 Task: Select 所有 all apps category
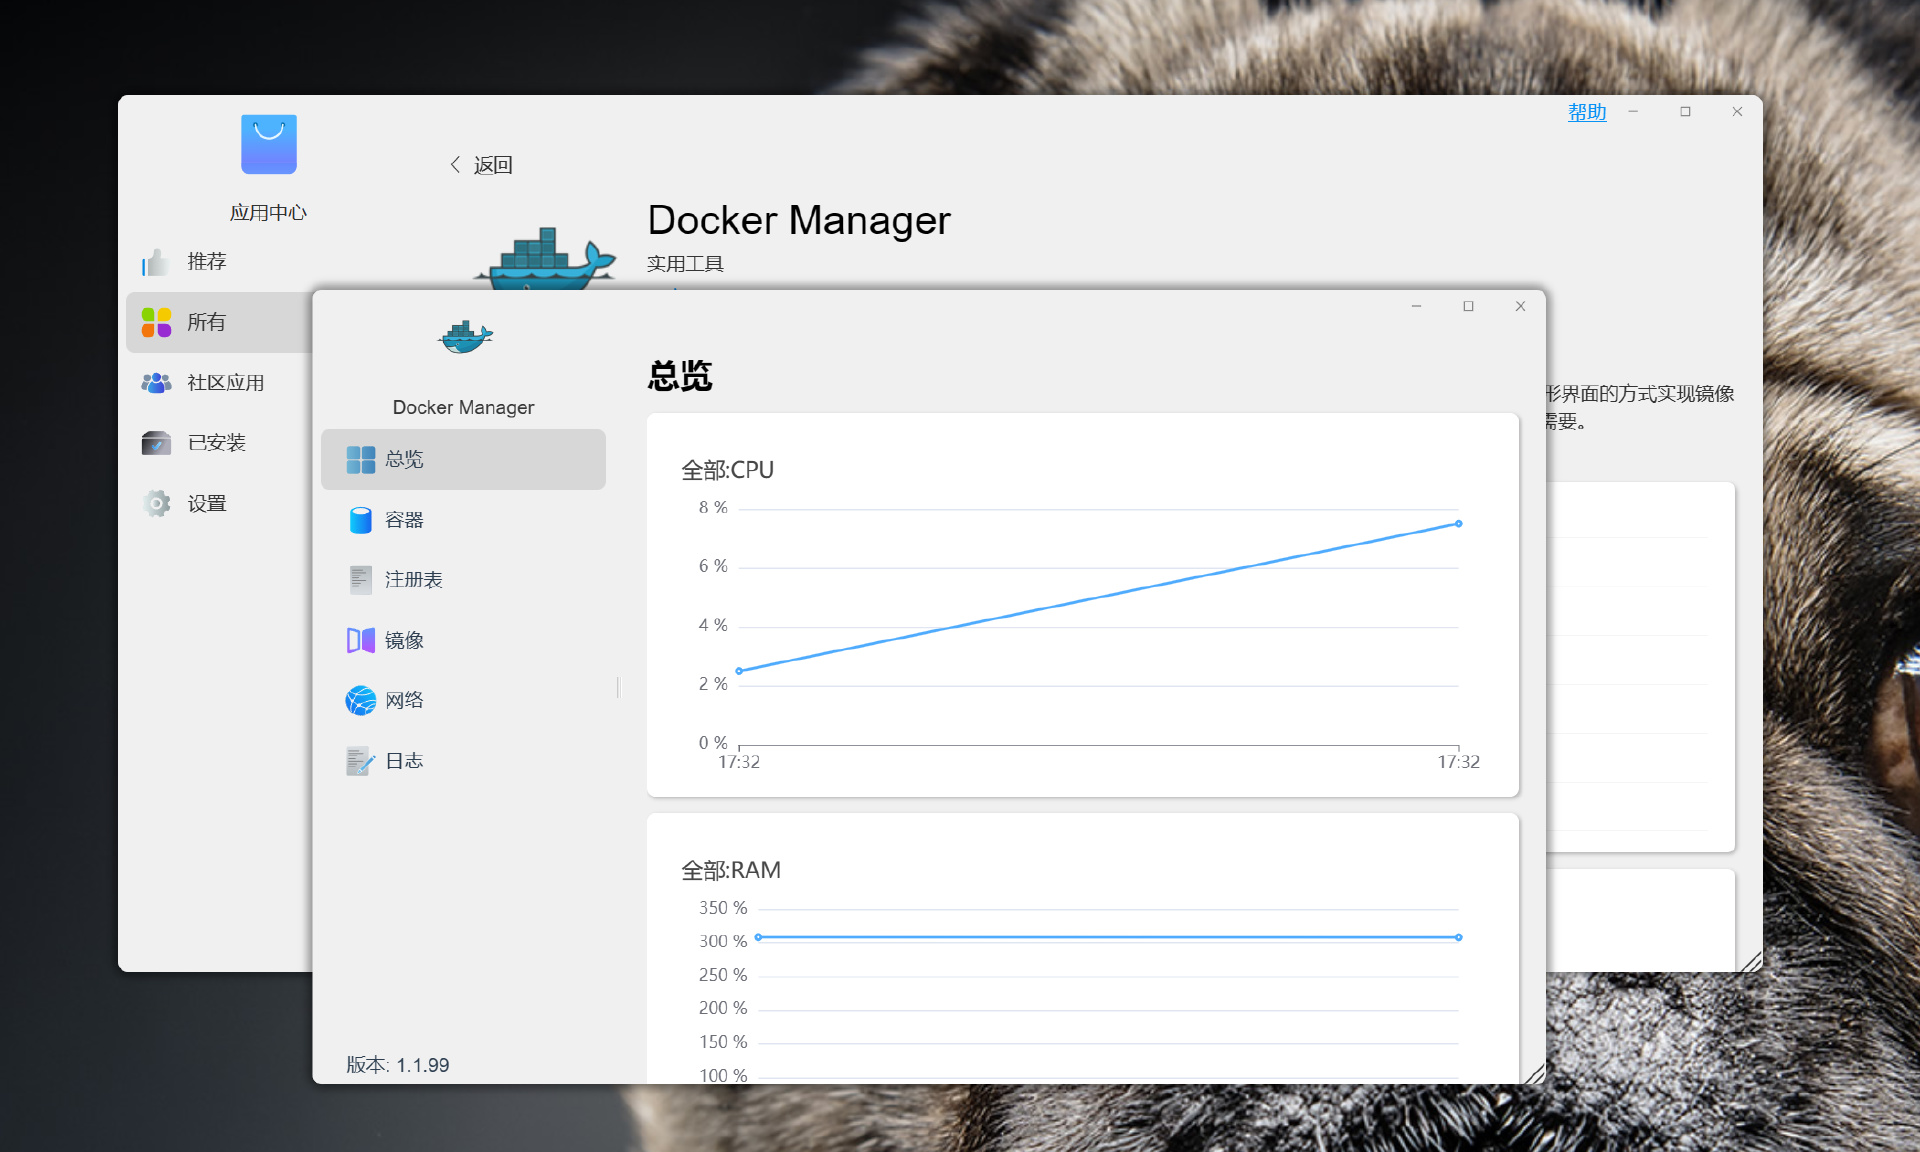tap(206, 322)
